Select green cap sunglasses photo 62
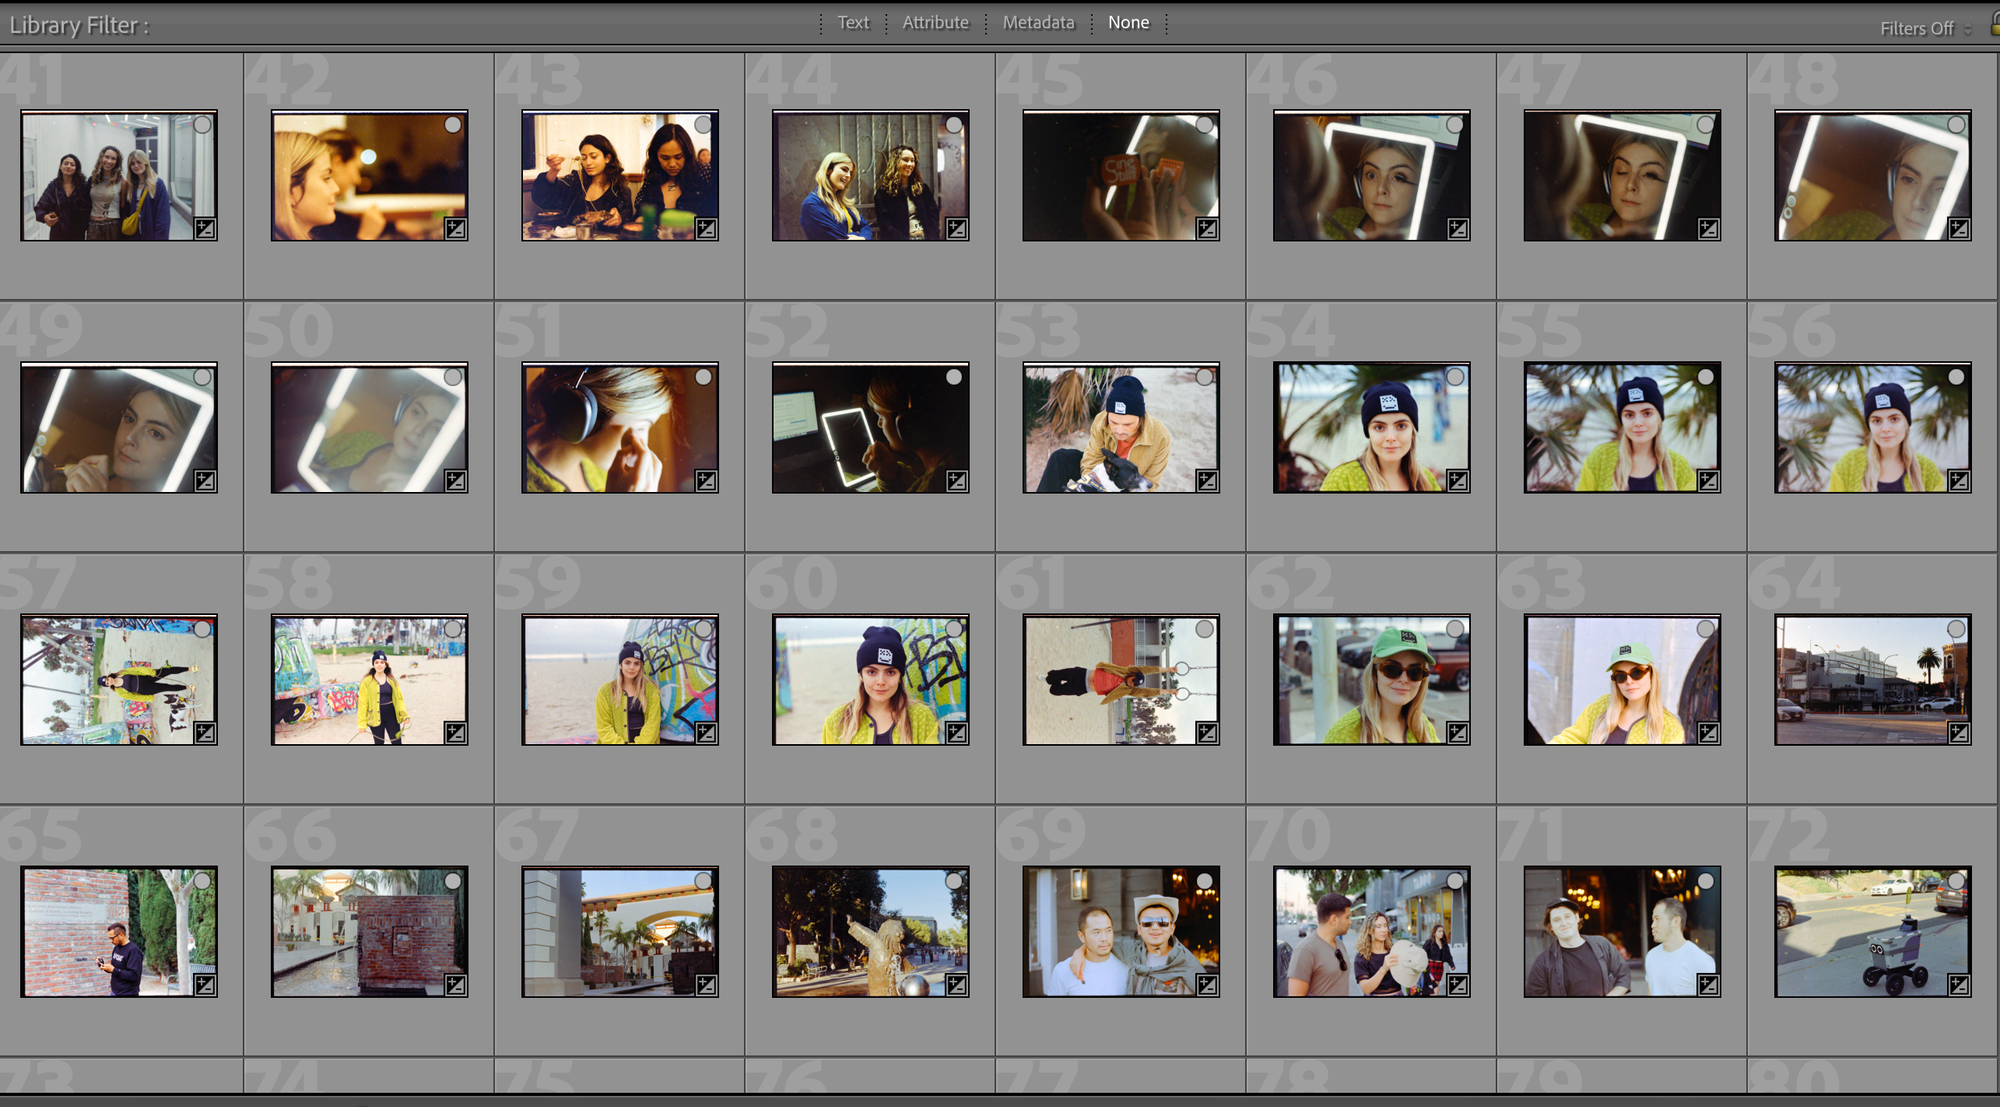Image resolution: width=2000 pixels, height=1107 pixels. (x=1371, y=680)
